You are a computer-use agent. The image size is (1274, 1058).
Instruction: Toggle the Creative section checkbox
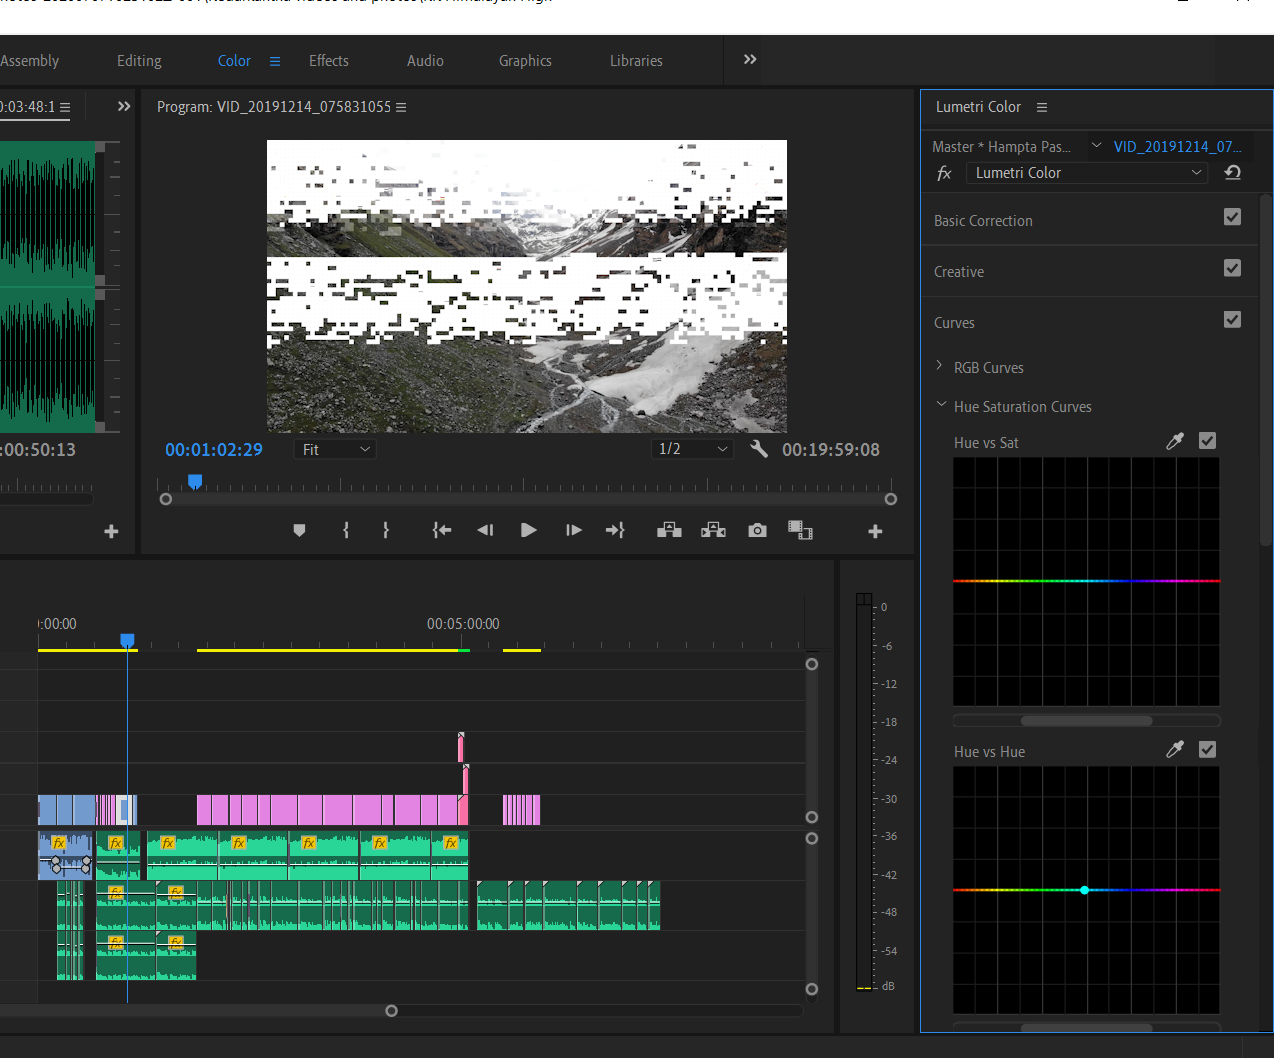1232,268
